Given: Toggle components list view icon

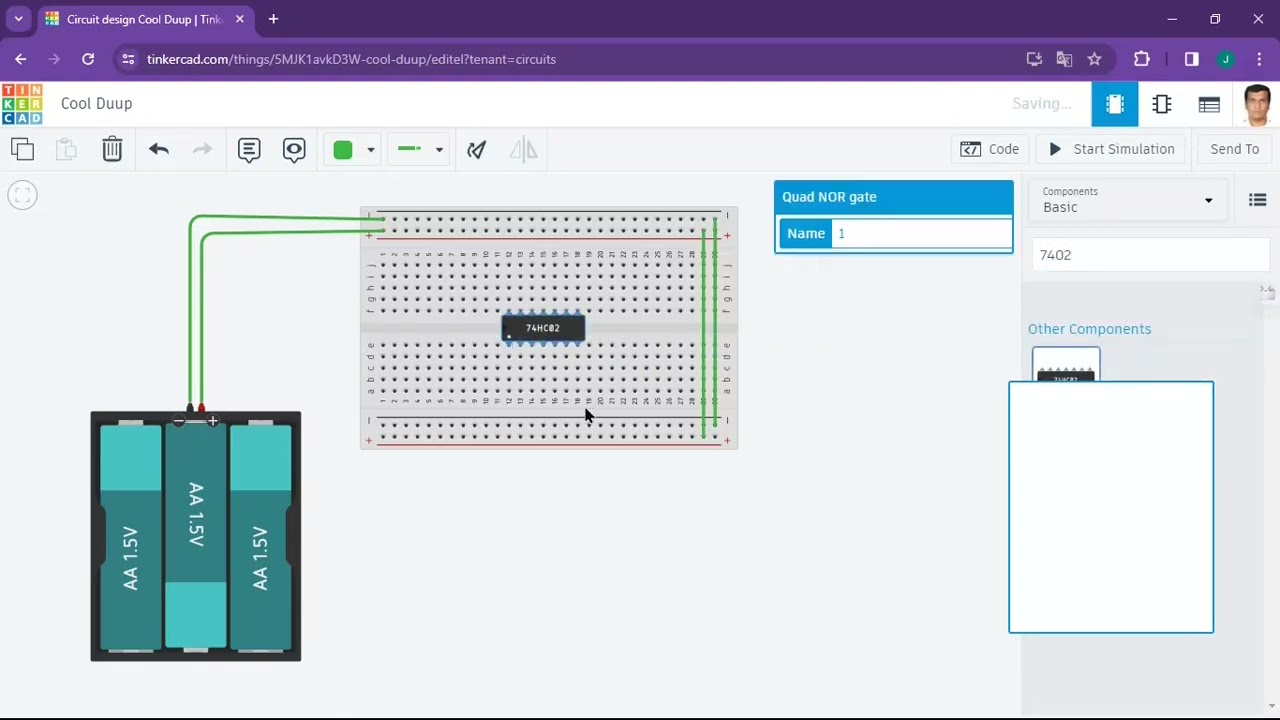Looking at the screenshot, I should [1258, 200].
